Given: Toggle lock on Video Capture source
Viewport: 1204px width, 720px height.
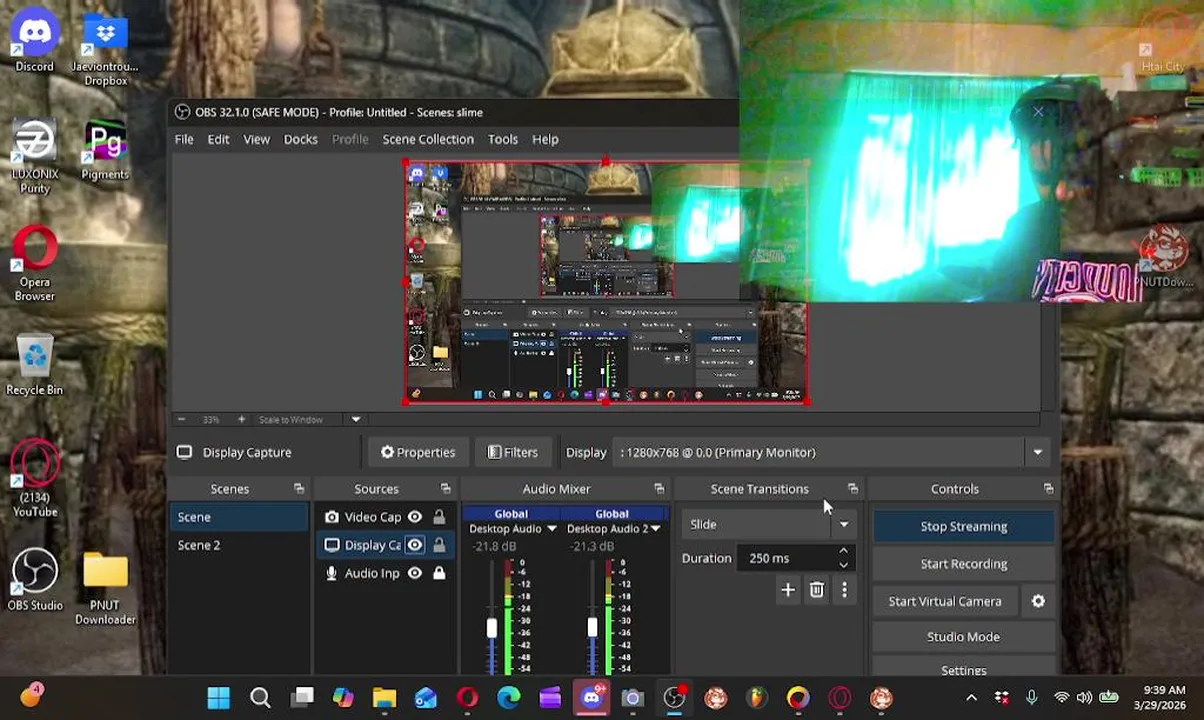Looking at the screenshot, I should [x=439, y=517].
